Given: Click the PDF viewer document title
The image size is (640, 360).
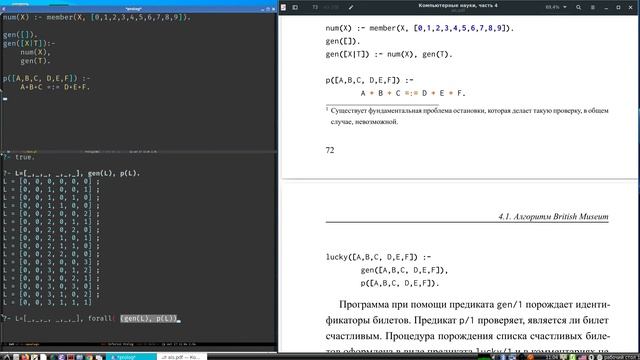Looking at the screenshot, I should tap(458, 5).
